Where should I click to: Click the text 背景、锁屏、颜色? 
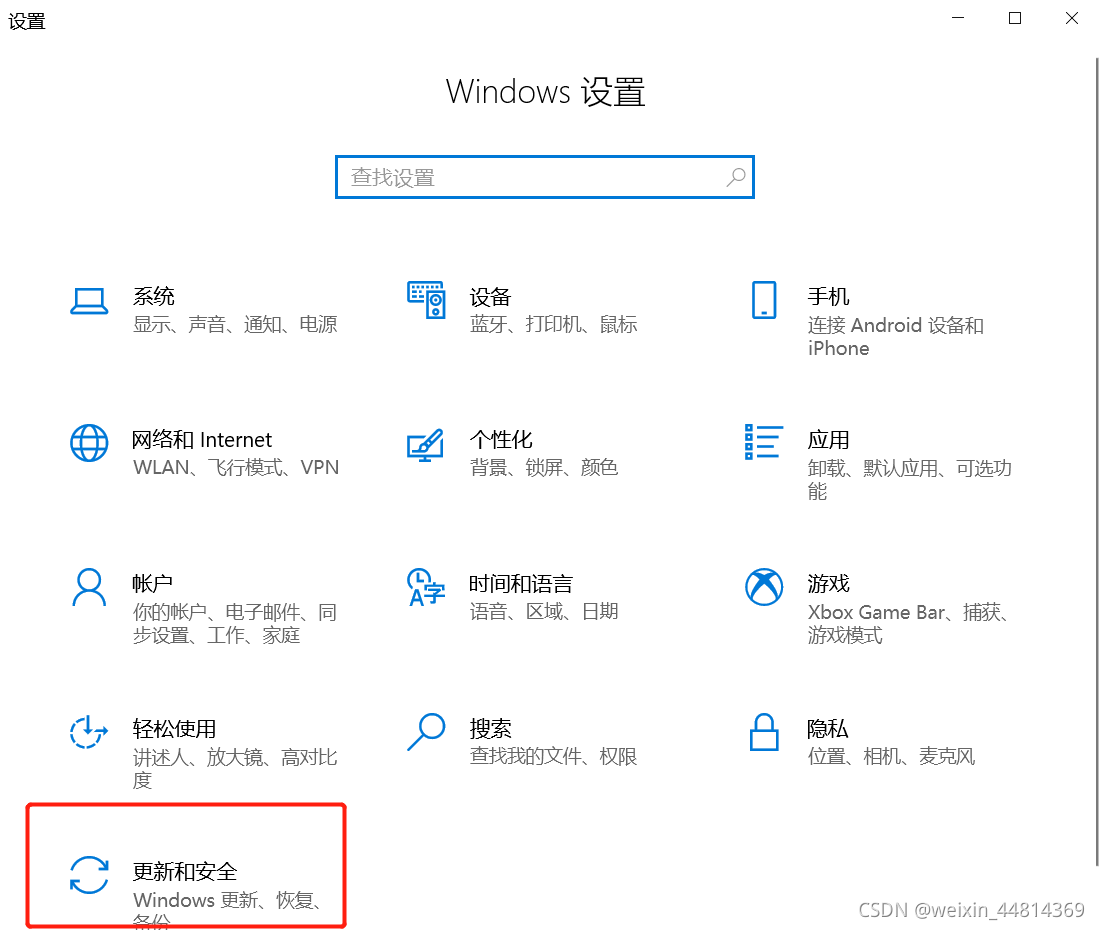point(544,467)
